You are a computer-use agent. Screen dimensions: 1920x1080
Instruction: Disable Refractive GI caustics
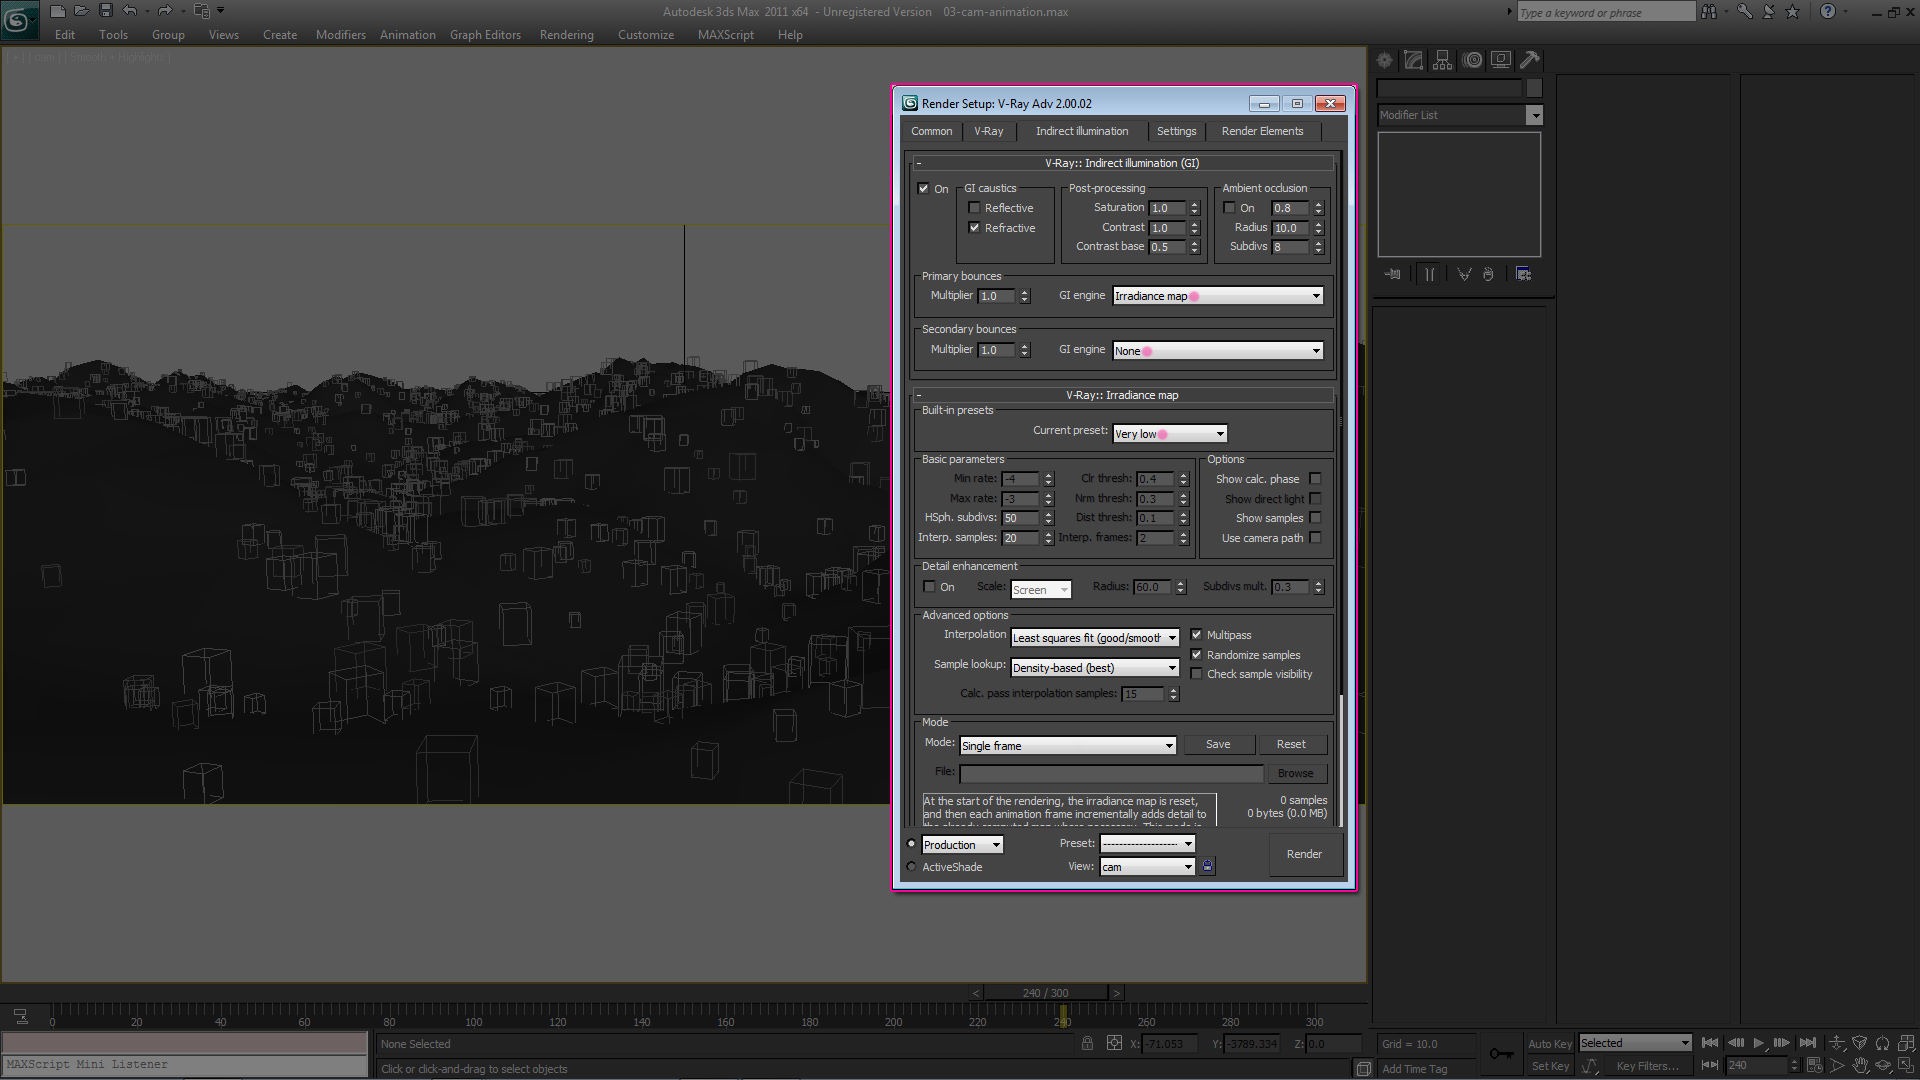coord(974,228)
